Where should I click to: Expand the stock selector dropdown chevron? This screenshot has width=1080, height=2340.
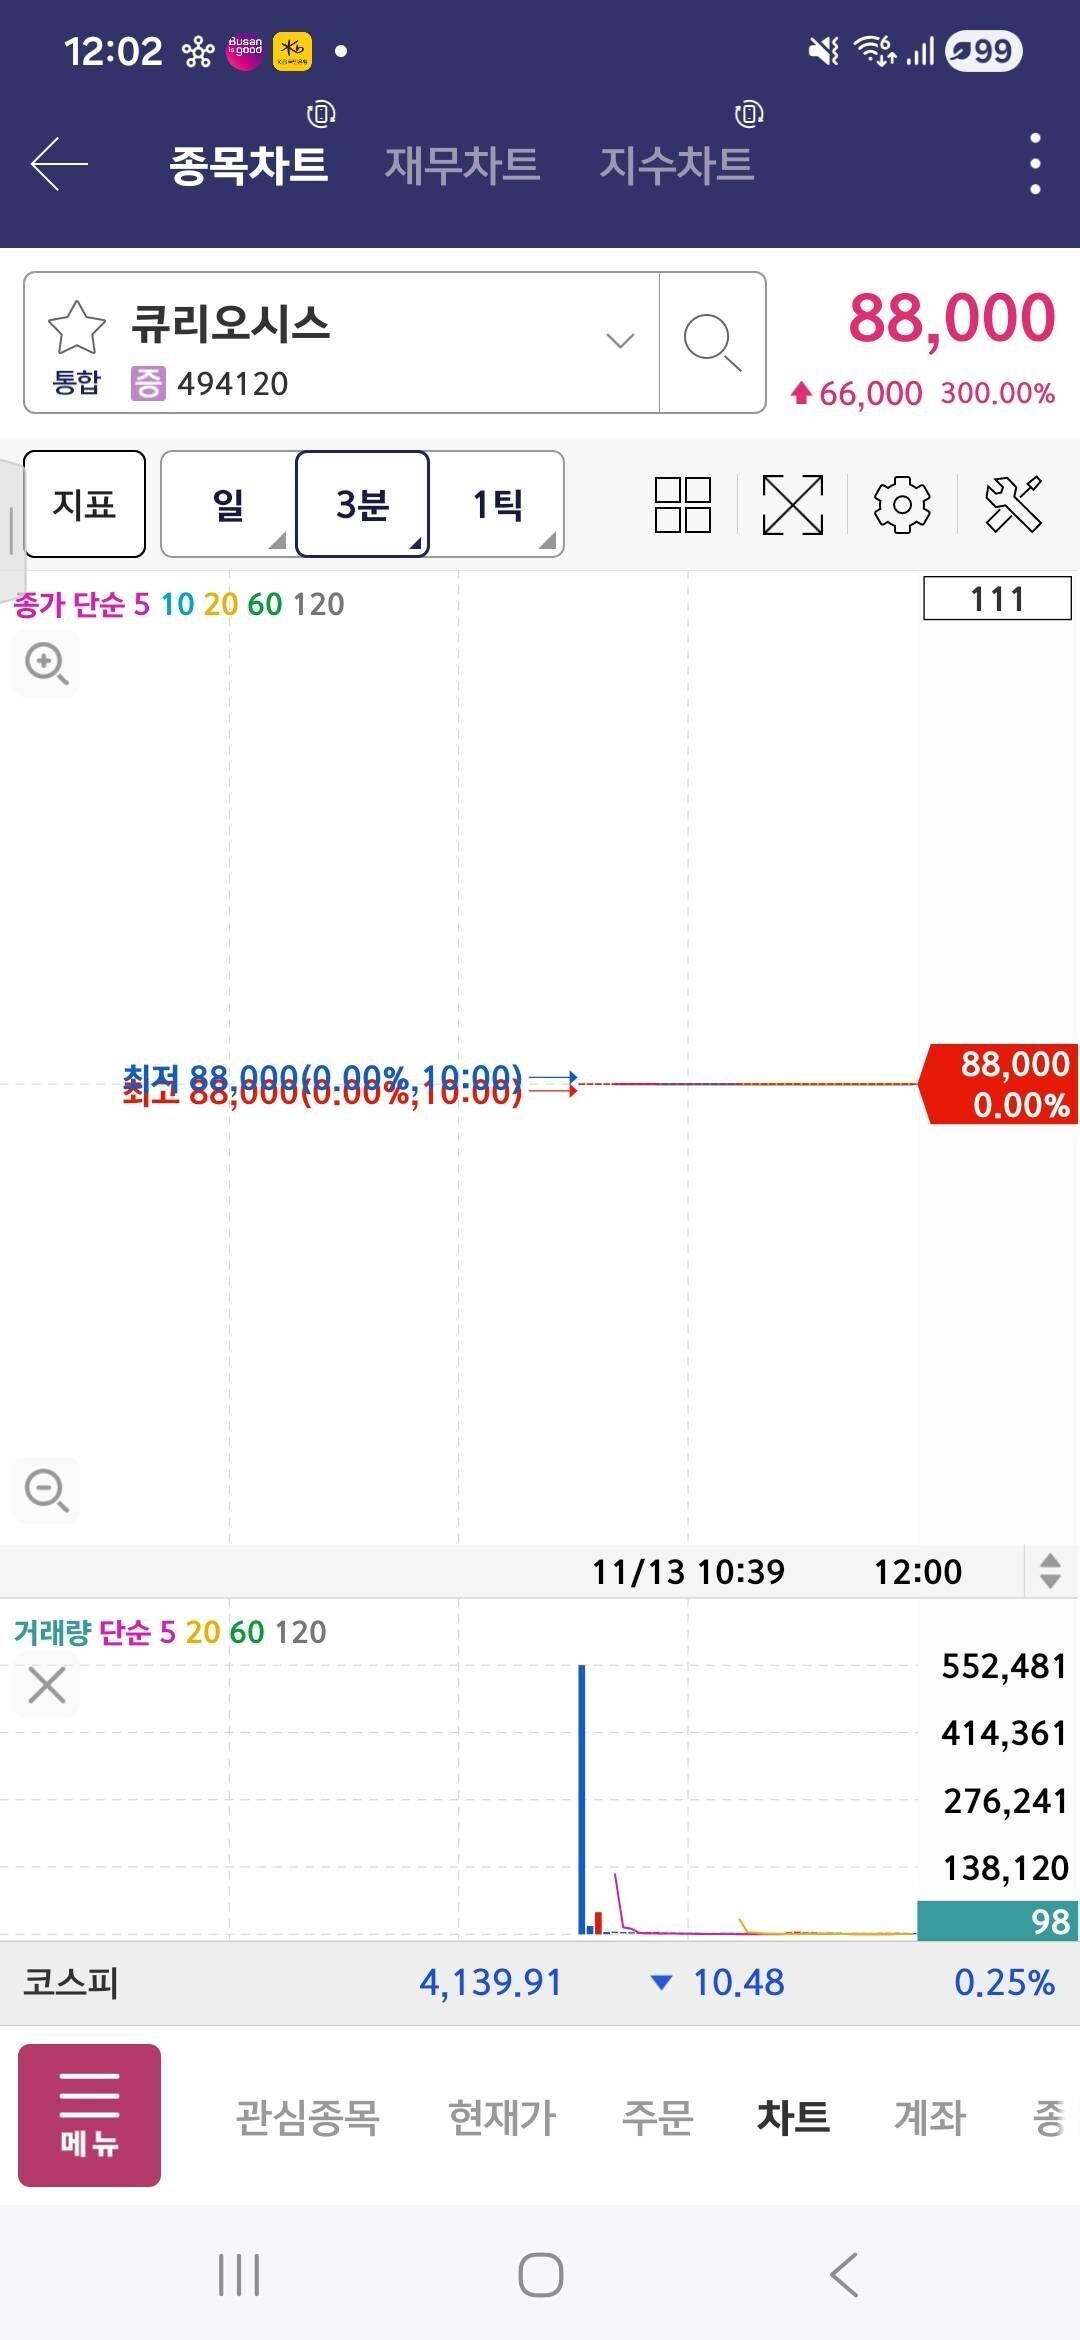click(x=620, y=341)
